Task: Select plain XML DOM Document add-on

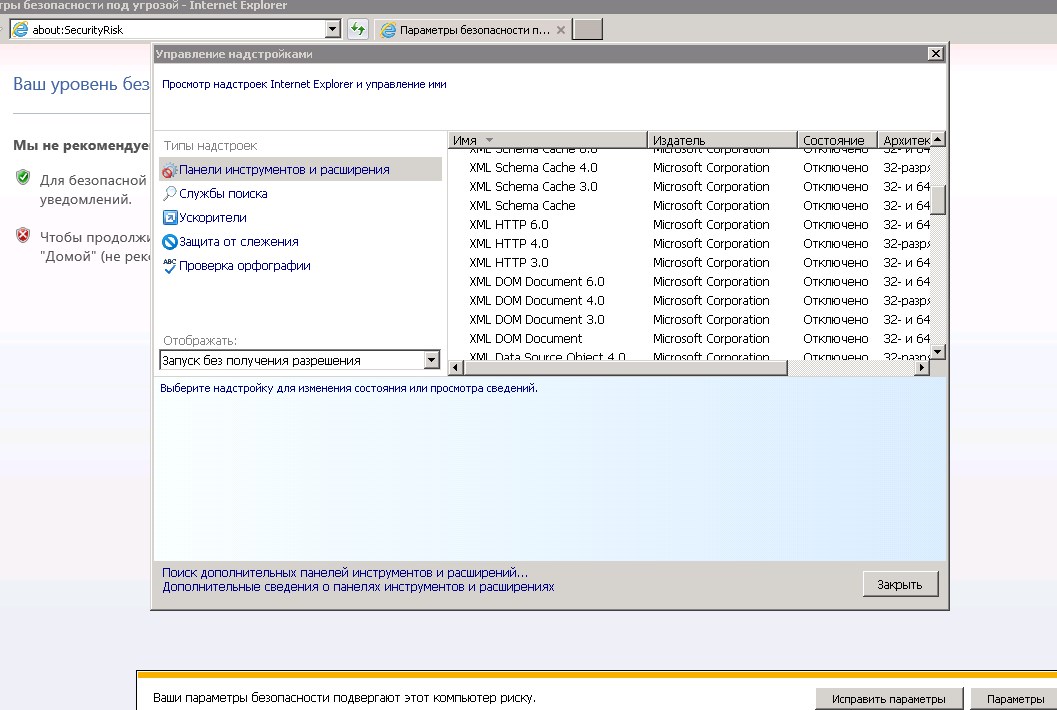Action: tap(689, 338)
